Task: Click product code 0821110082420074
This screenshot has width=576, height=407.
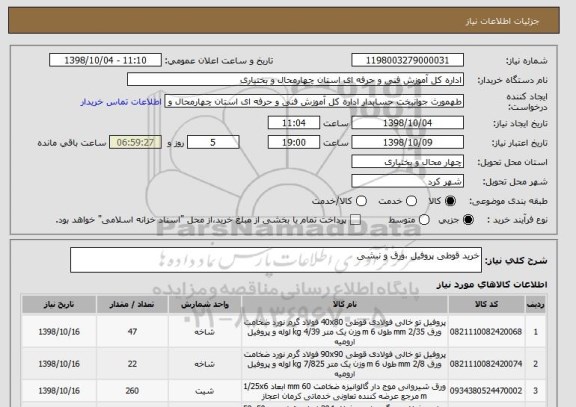Action: pyautogui.click(x=486, y=364)
